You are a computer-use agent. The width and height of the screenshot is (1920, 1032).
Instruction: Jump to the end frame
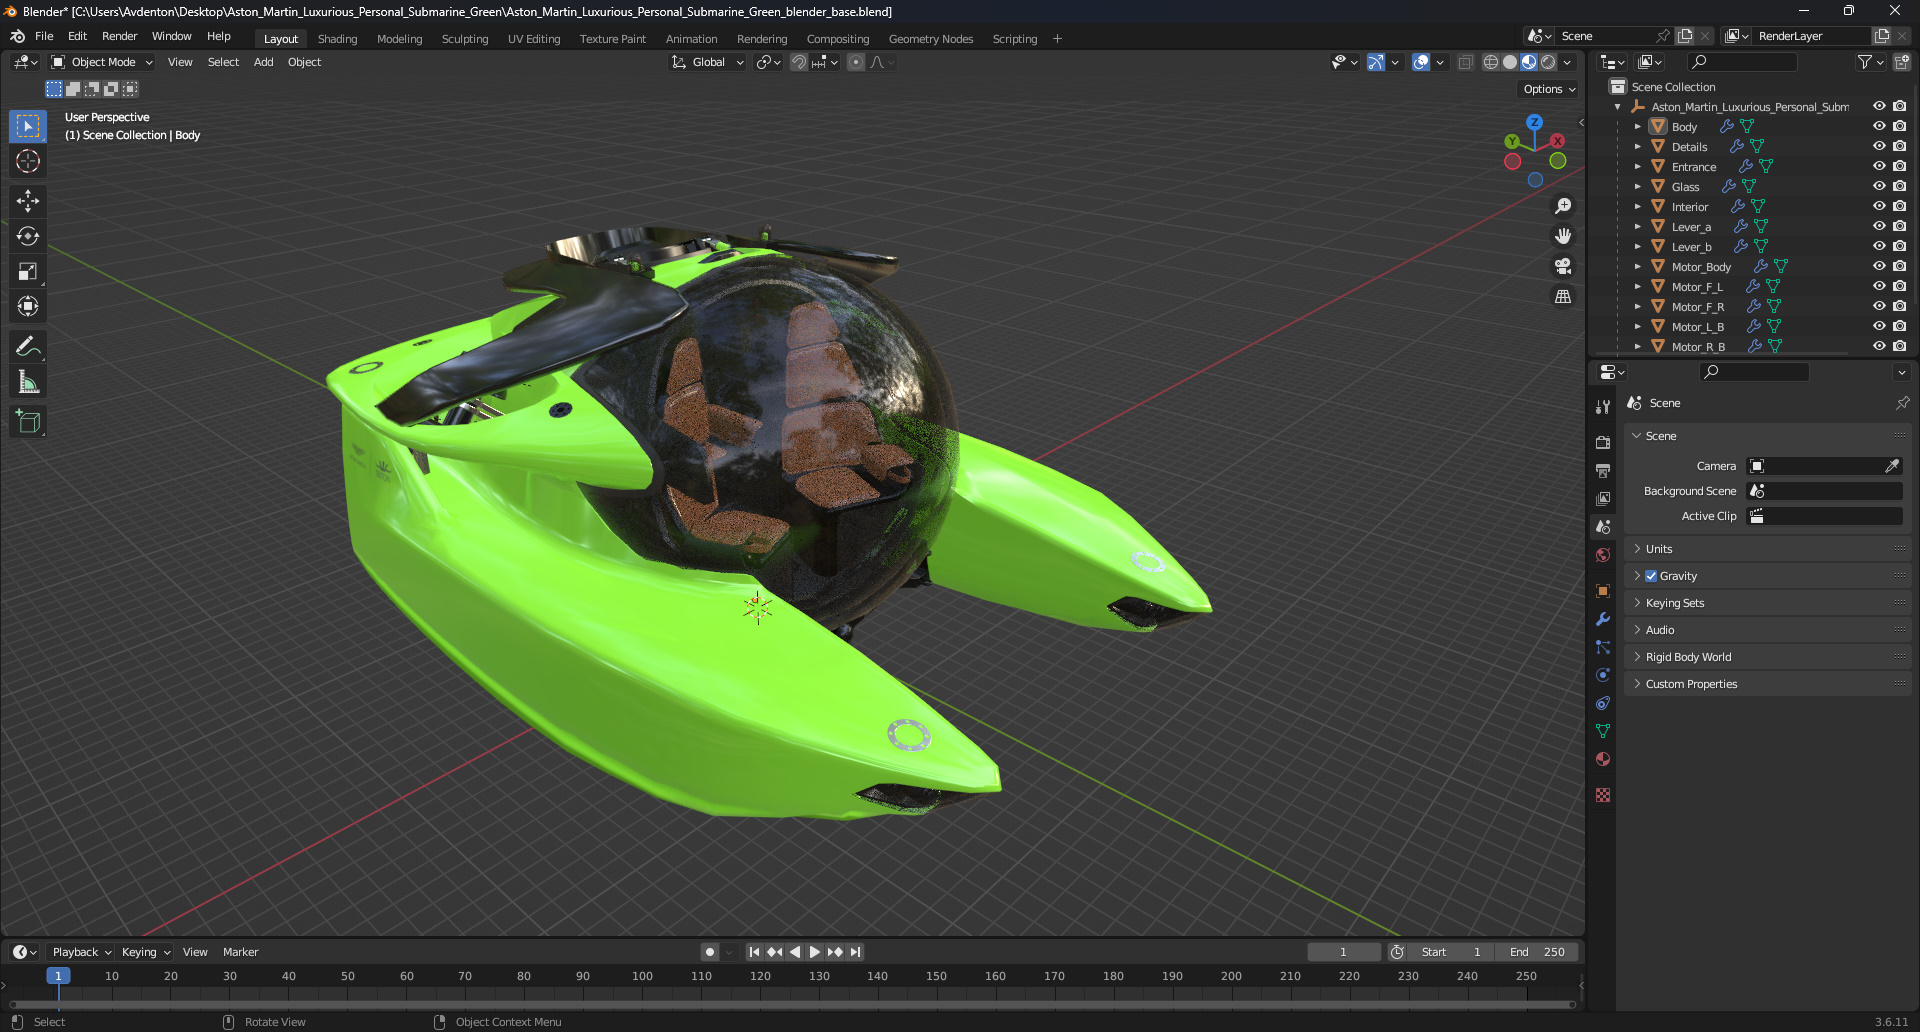click(x=855, y=952)
